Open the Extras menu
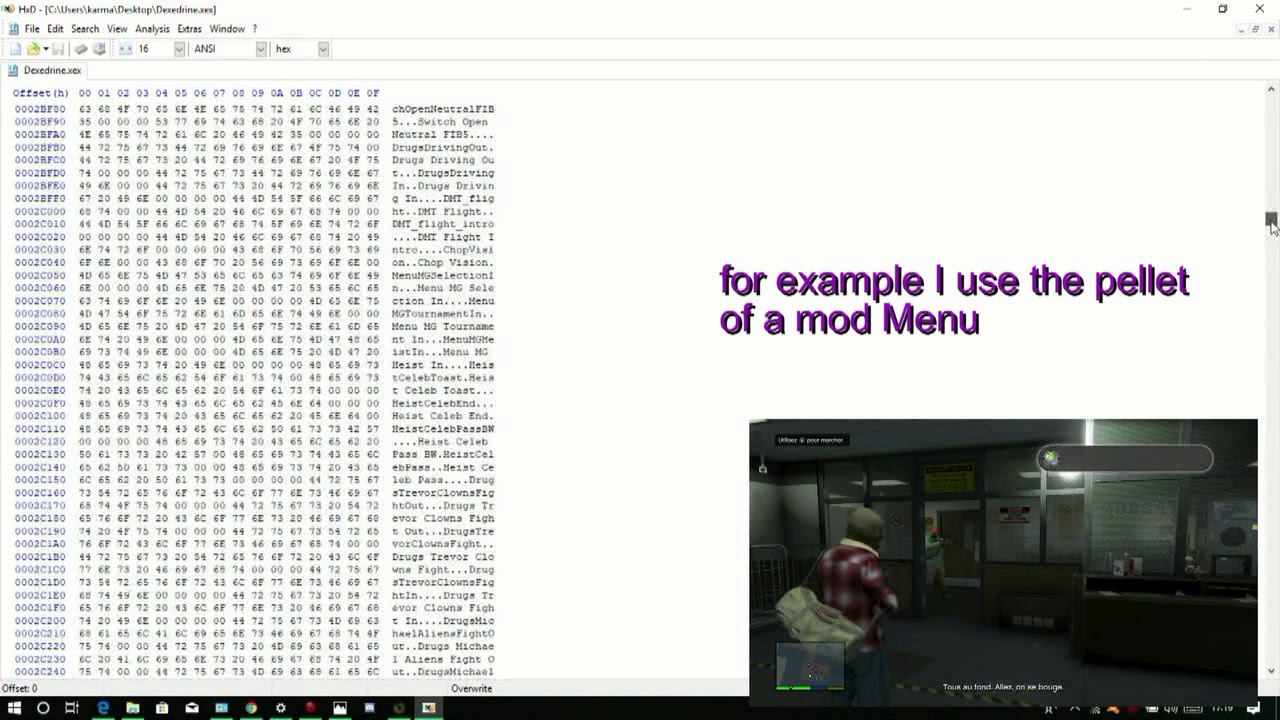 tap(189, 29)
